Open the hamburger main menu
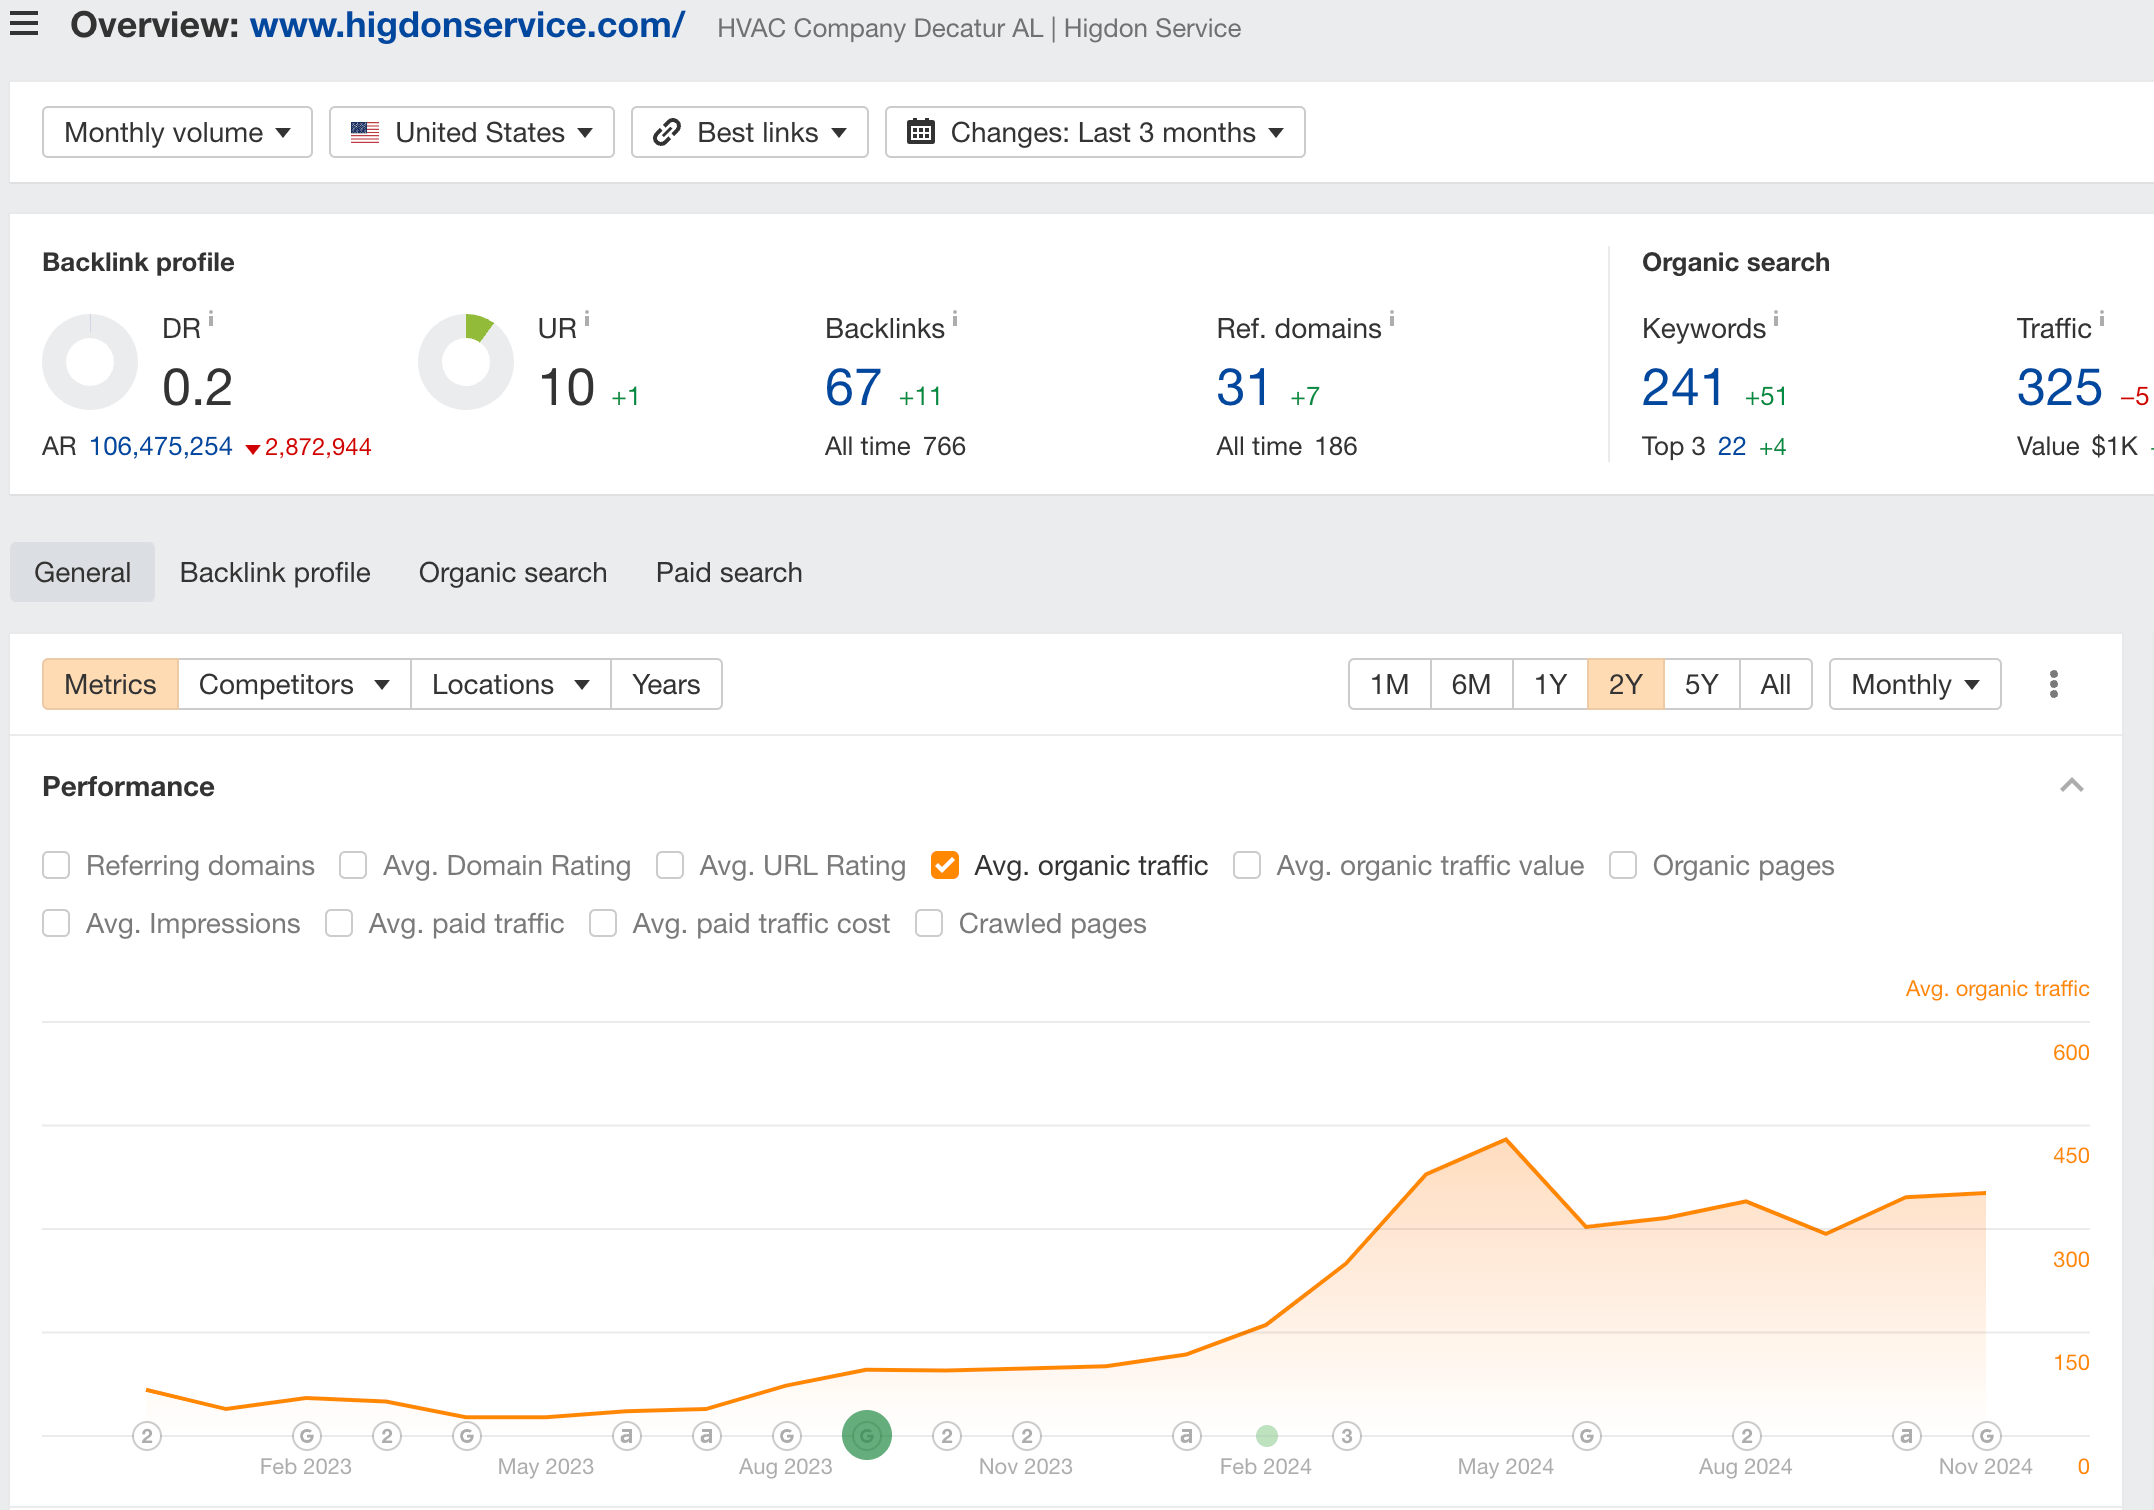The width and height of the screenshot is (2154, 1510). 24,24
